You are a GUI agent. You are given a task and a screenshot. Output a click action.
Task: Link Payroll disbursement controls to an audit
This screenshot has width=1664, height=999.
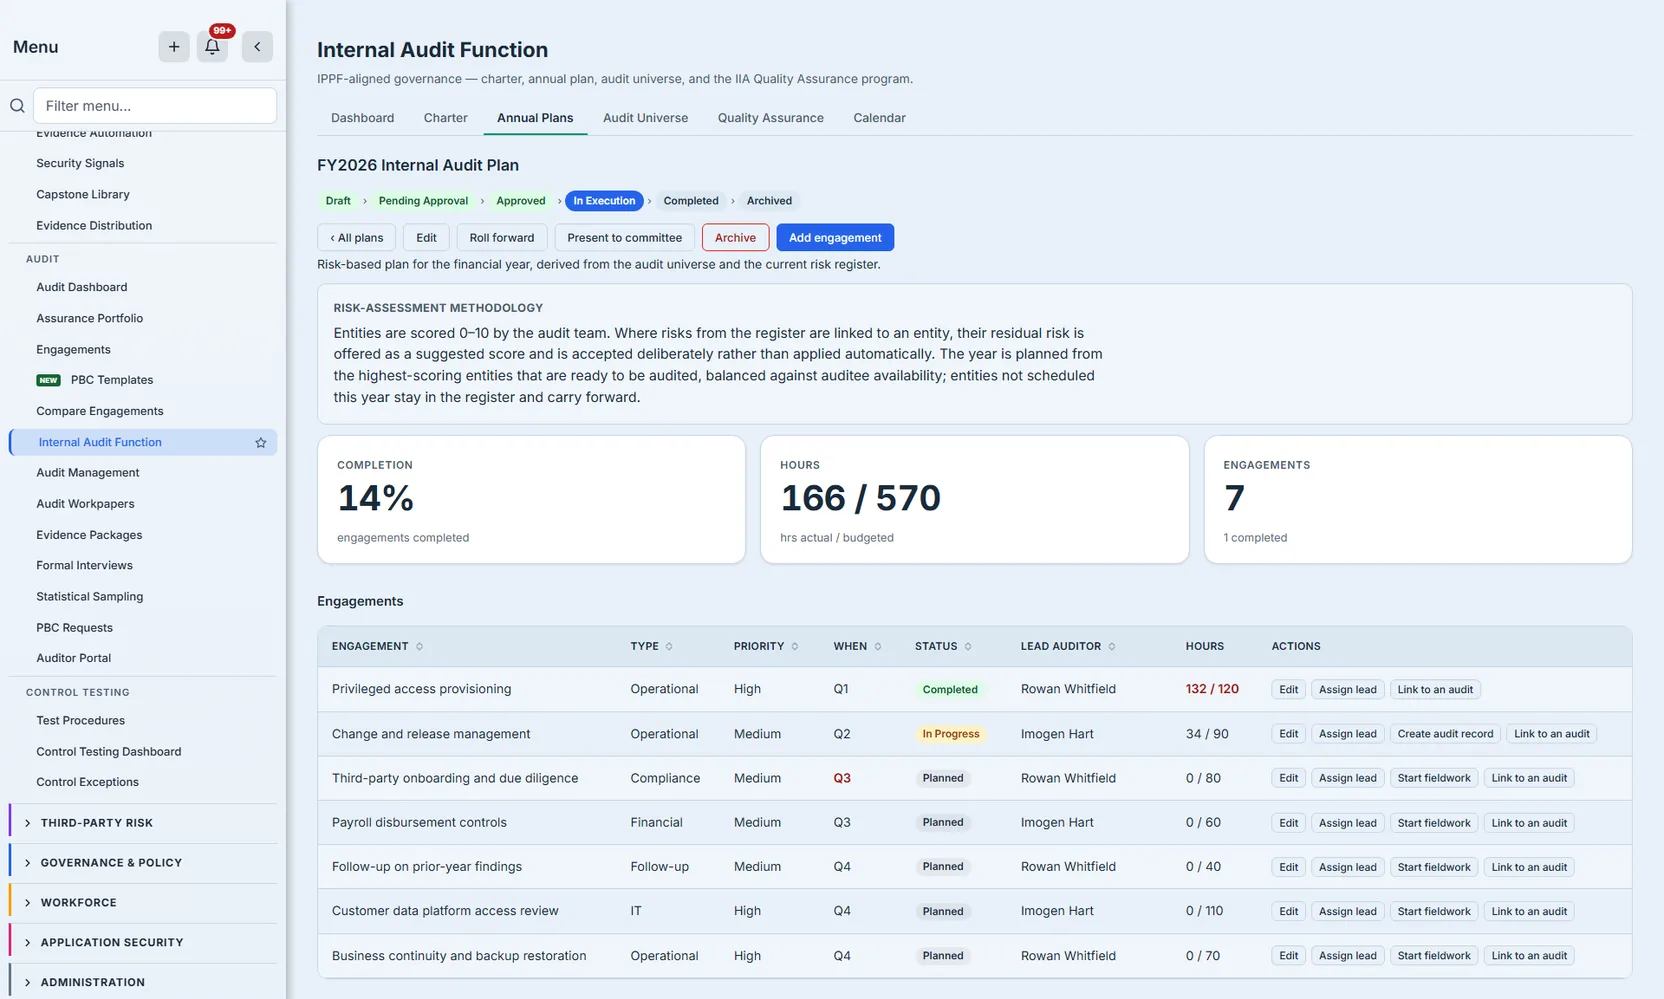pyautogui.click(x=1529, y=823)
